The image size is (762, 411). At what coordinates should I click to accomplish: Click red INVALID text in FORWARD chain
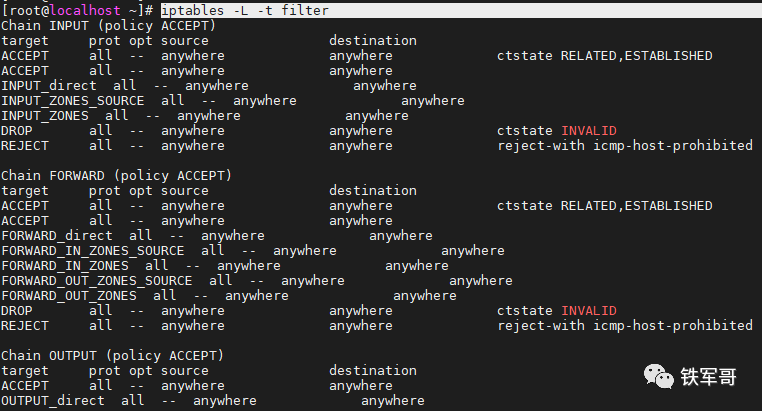click(588, 310)
